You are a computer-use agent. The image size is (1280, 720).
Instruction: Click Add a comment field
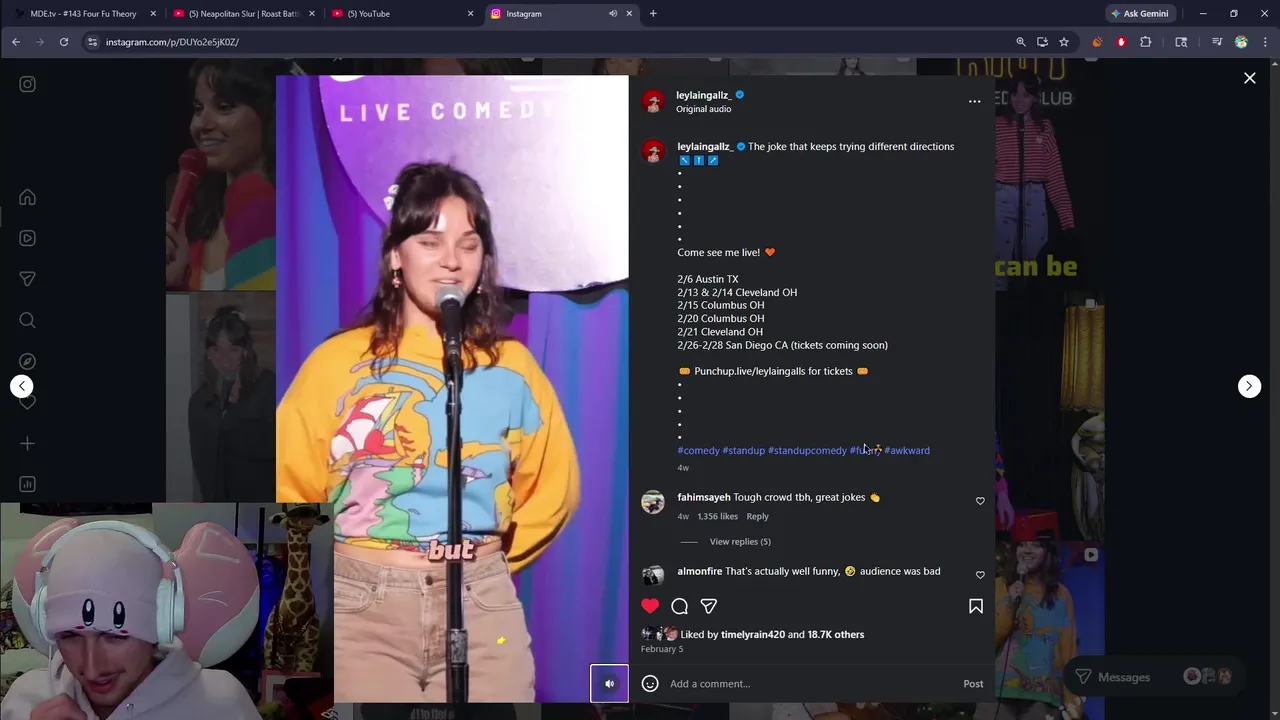point(810,684)
